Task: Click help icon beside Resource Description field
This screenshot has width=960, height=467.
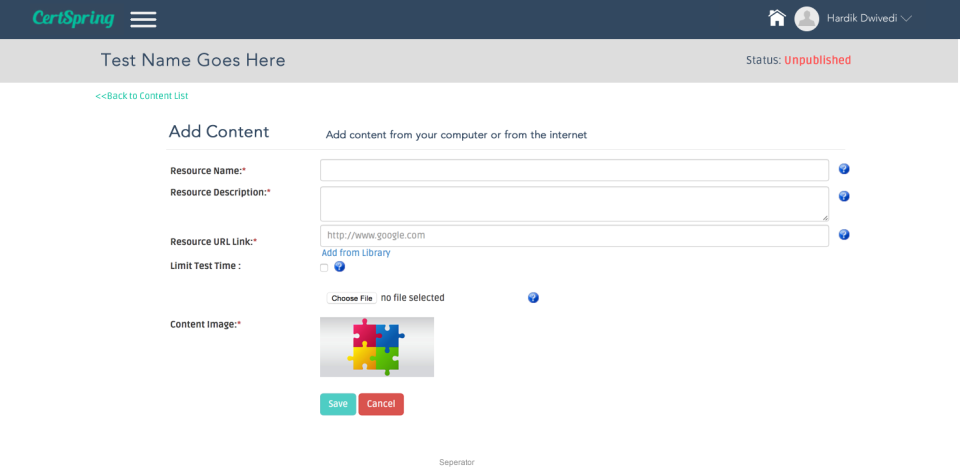Action: [x=844, y=196]
